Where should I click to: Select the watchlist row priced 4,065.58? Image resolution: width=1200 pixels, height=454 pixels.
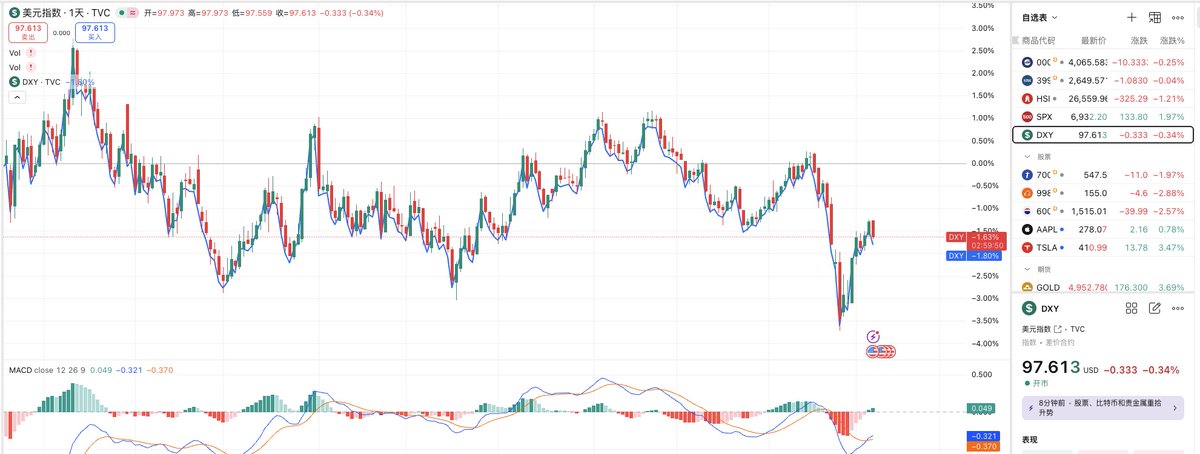(x=1103, y=62)
